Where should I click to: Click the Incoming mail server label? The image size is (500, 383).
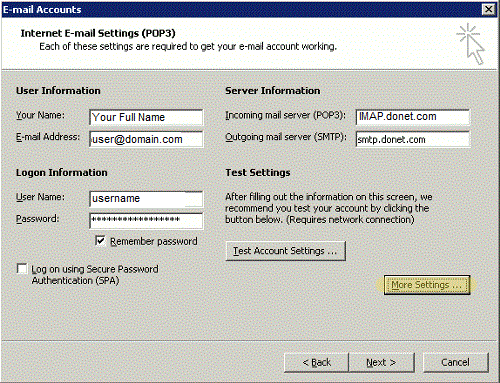pyautogui.click(x=286, y=115)
